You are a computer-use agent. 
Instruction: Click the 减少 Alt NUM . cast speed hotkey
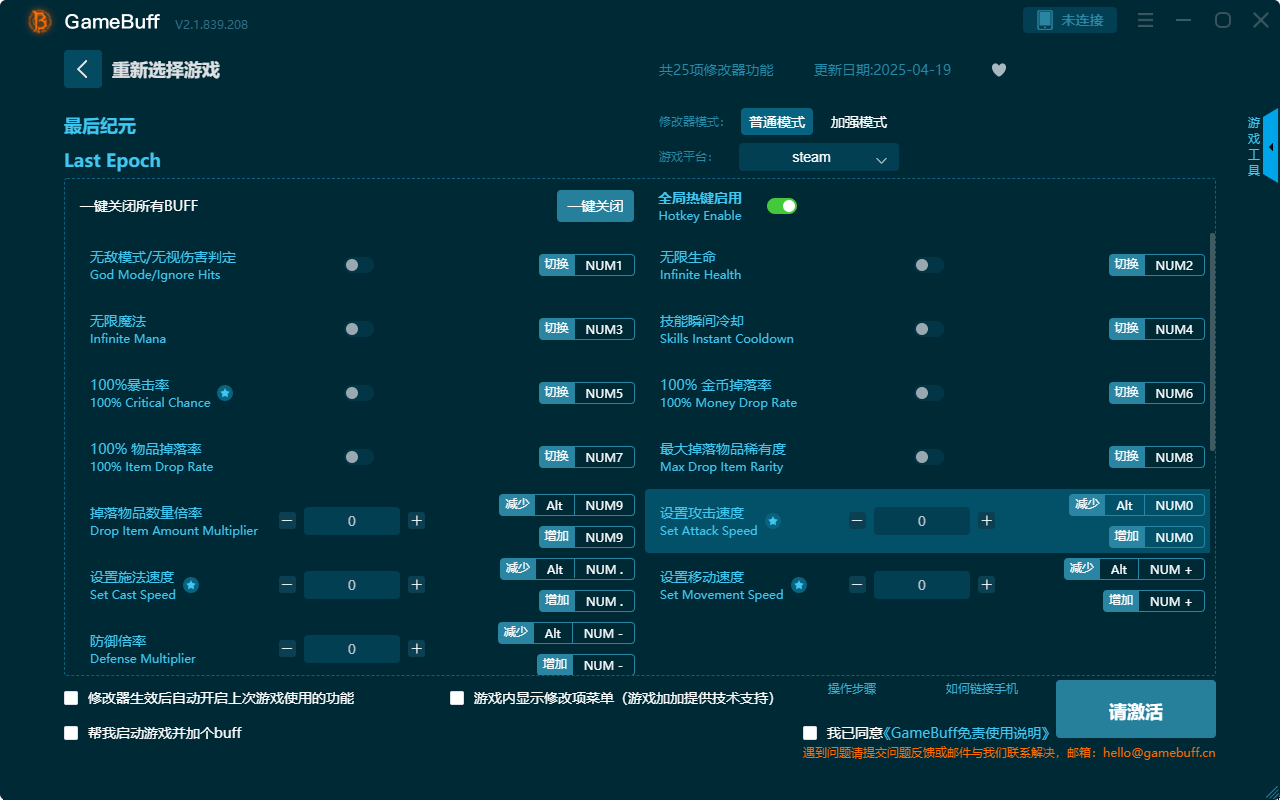click(x=567, y=569)
